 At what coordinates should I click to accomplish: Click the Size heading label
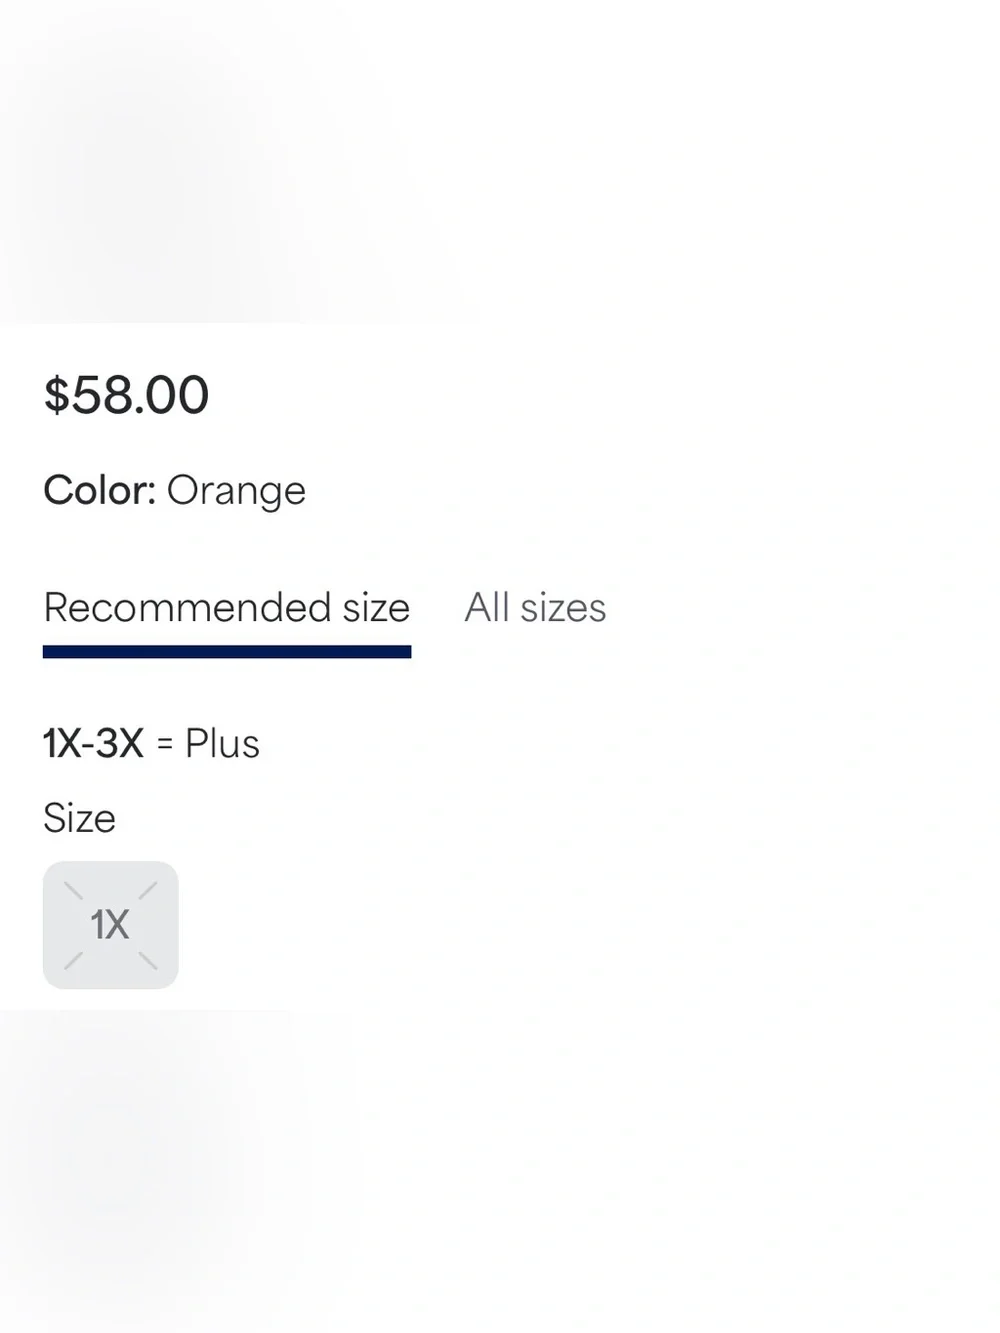coord(79,818)
